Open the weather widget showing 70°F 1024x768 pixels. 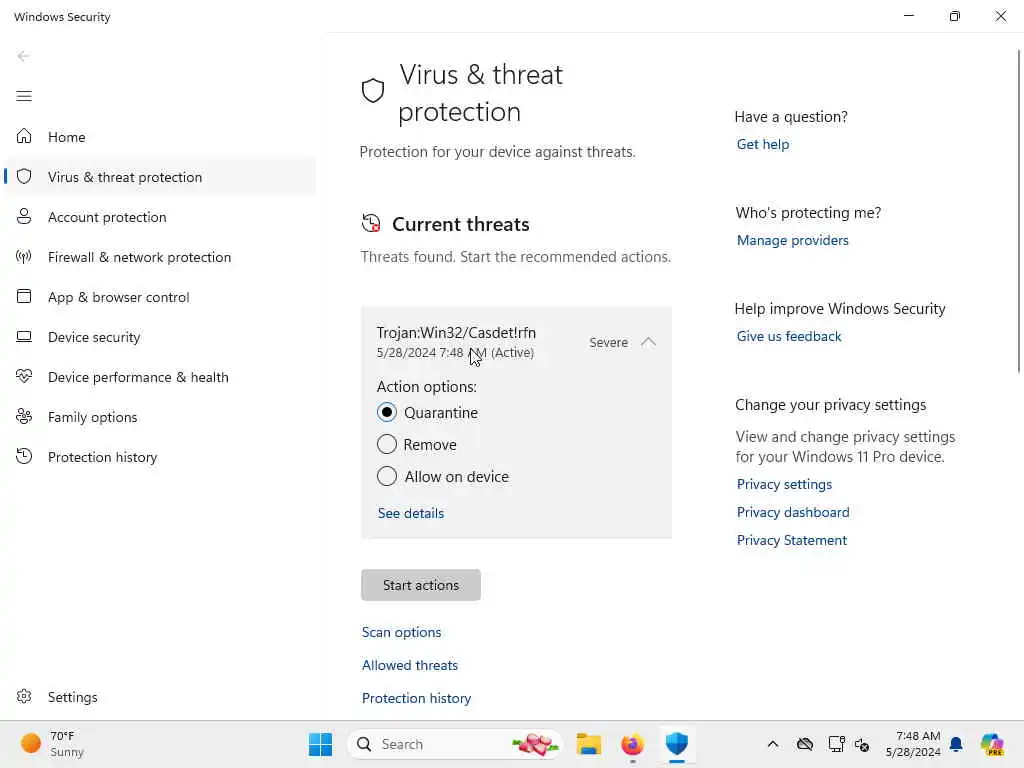coord(52,744)
